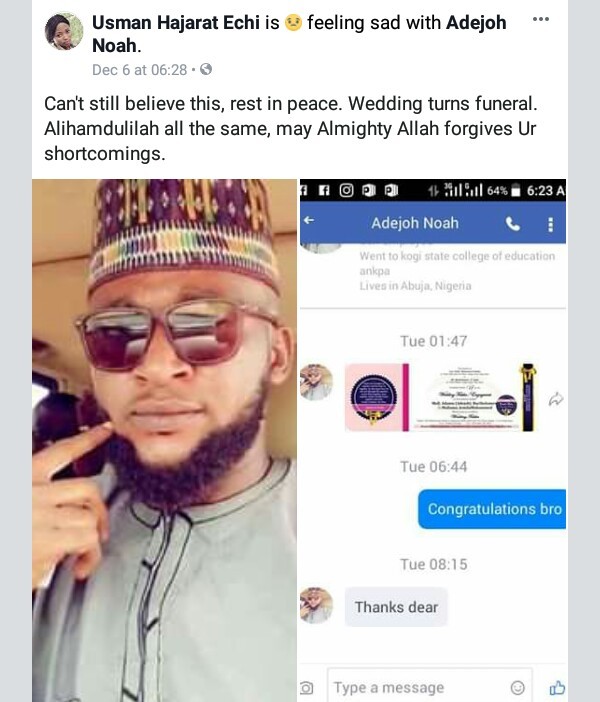The width and height of the screenshot is (600, 702).
Task: Tap the 'Congratulations bro' message bubble
Action: [x=494, y=509]
